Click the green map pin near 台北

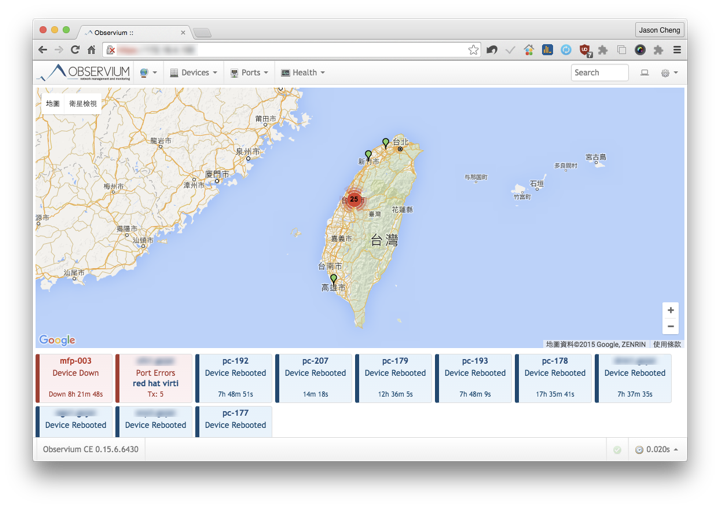click(386, 143)
